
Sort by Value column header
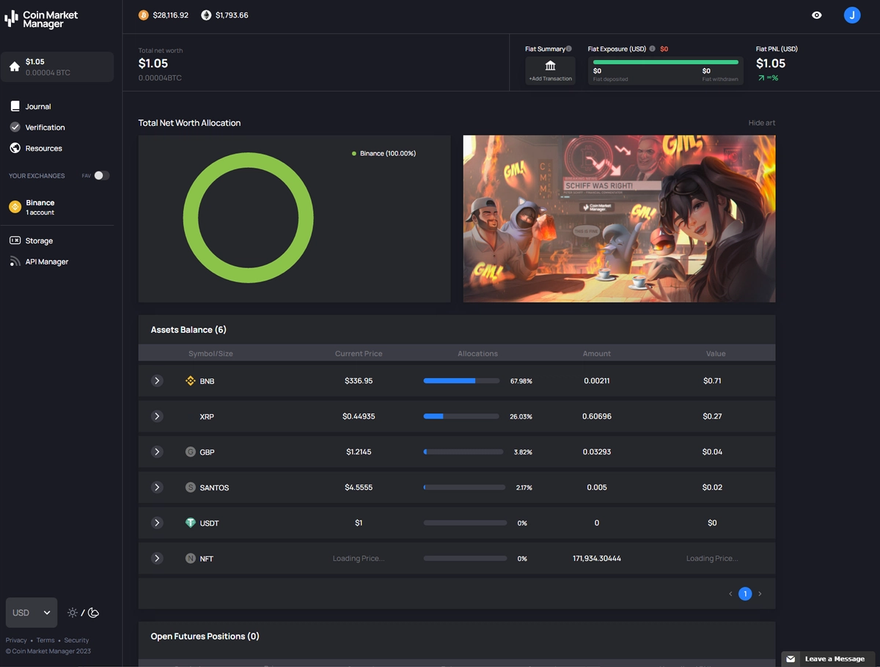(x=716, y=354)
